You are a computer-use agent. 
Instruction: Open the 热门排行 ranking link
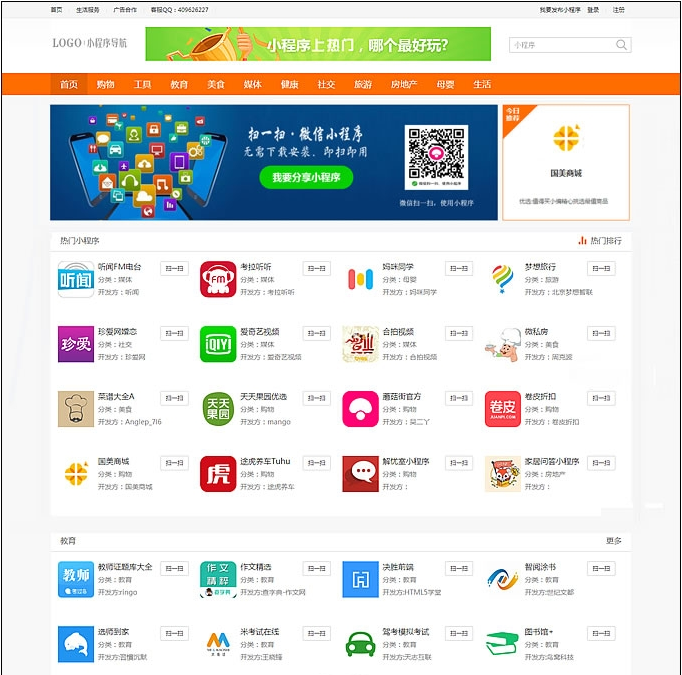pos(600,241)
